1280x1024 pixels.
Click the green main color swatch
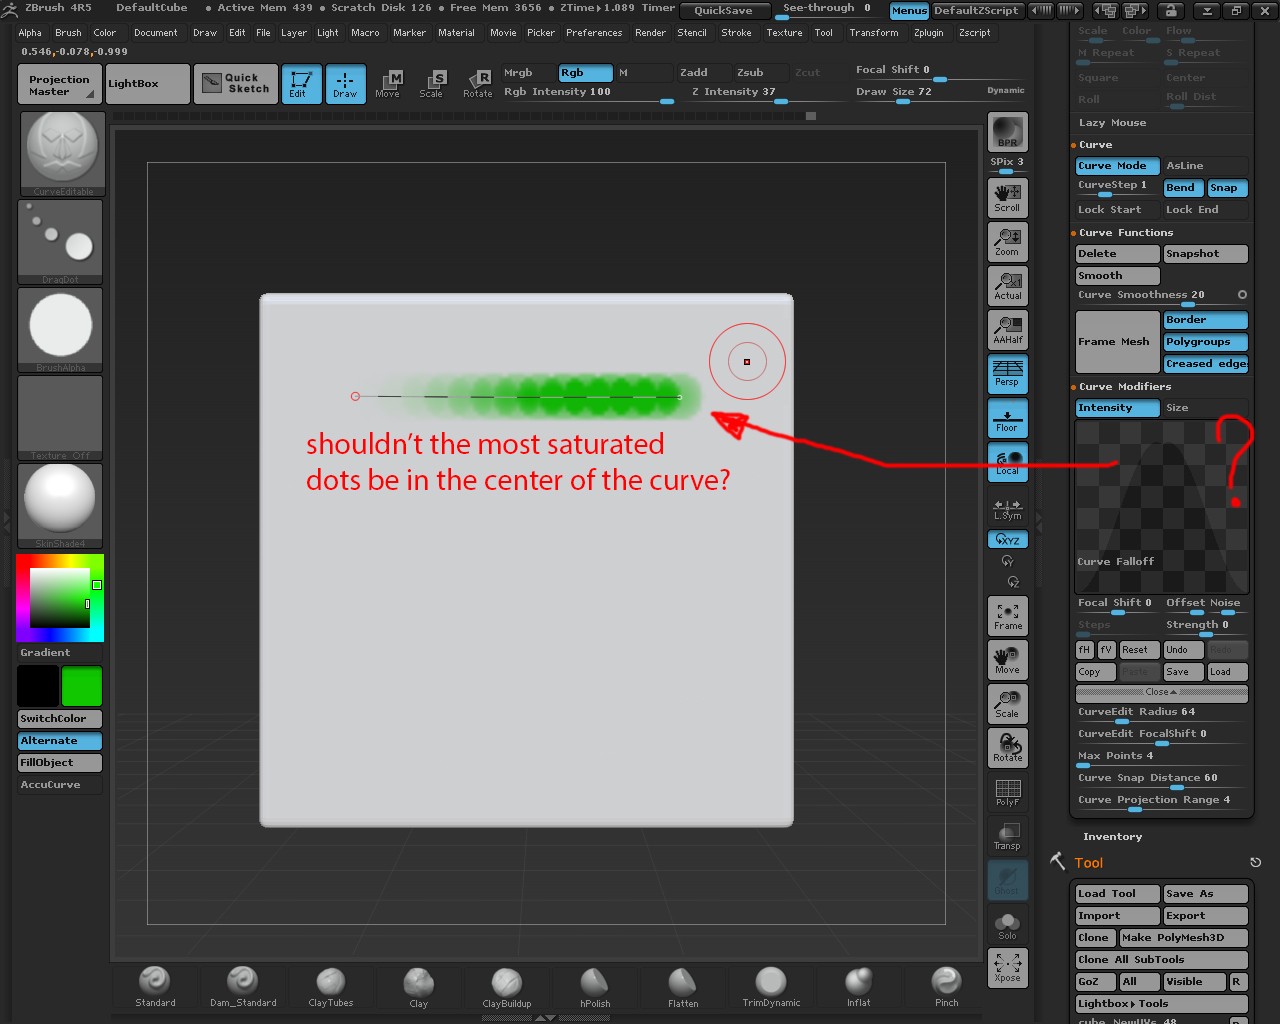coord(82,687)
